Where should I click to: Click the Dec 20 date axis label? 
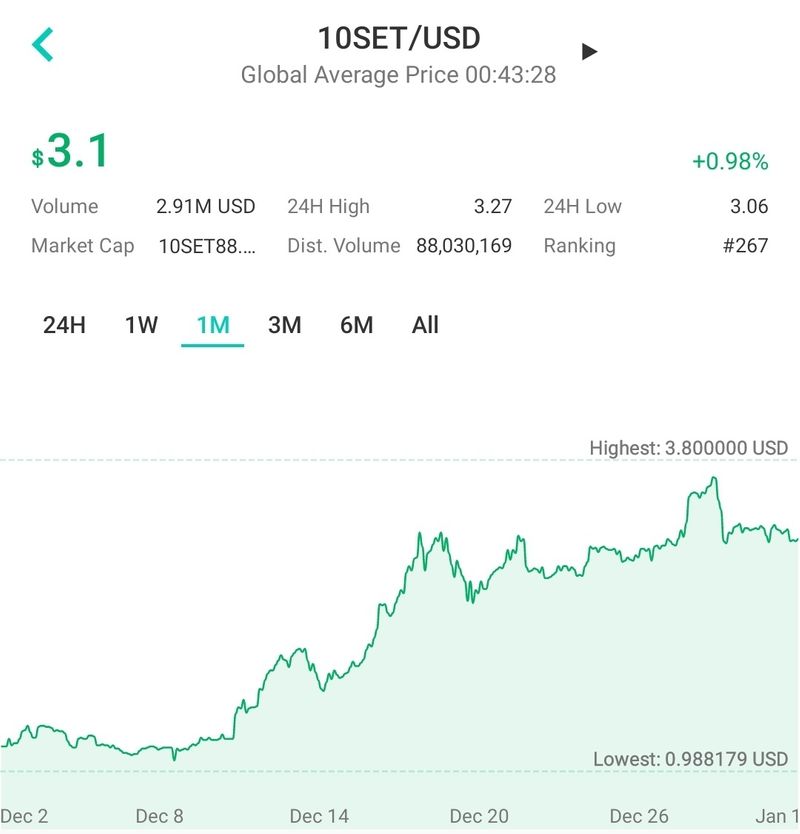point(479,816)
